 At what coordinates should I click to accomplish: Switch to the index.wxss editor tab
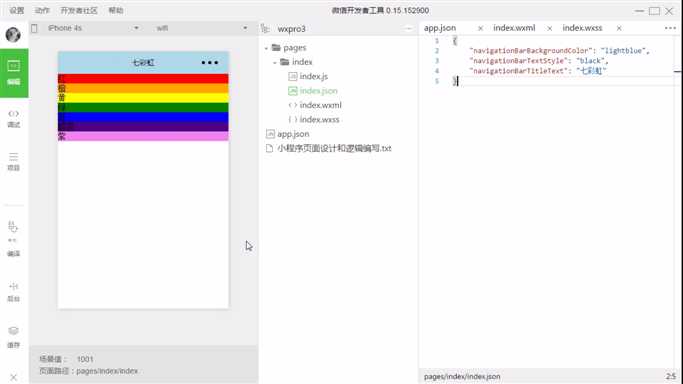pyautogui.click(x=582, y=28)
